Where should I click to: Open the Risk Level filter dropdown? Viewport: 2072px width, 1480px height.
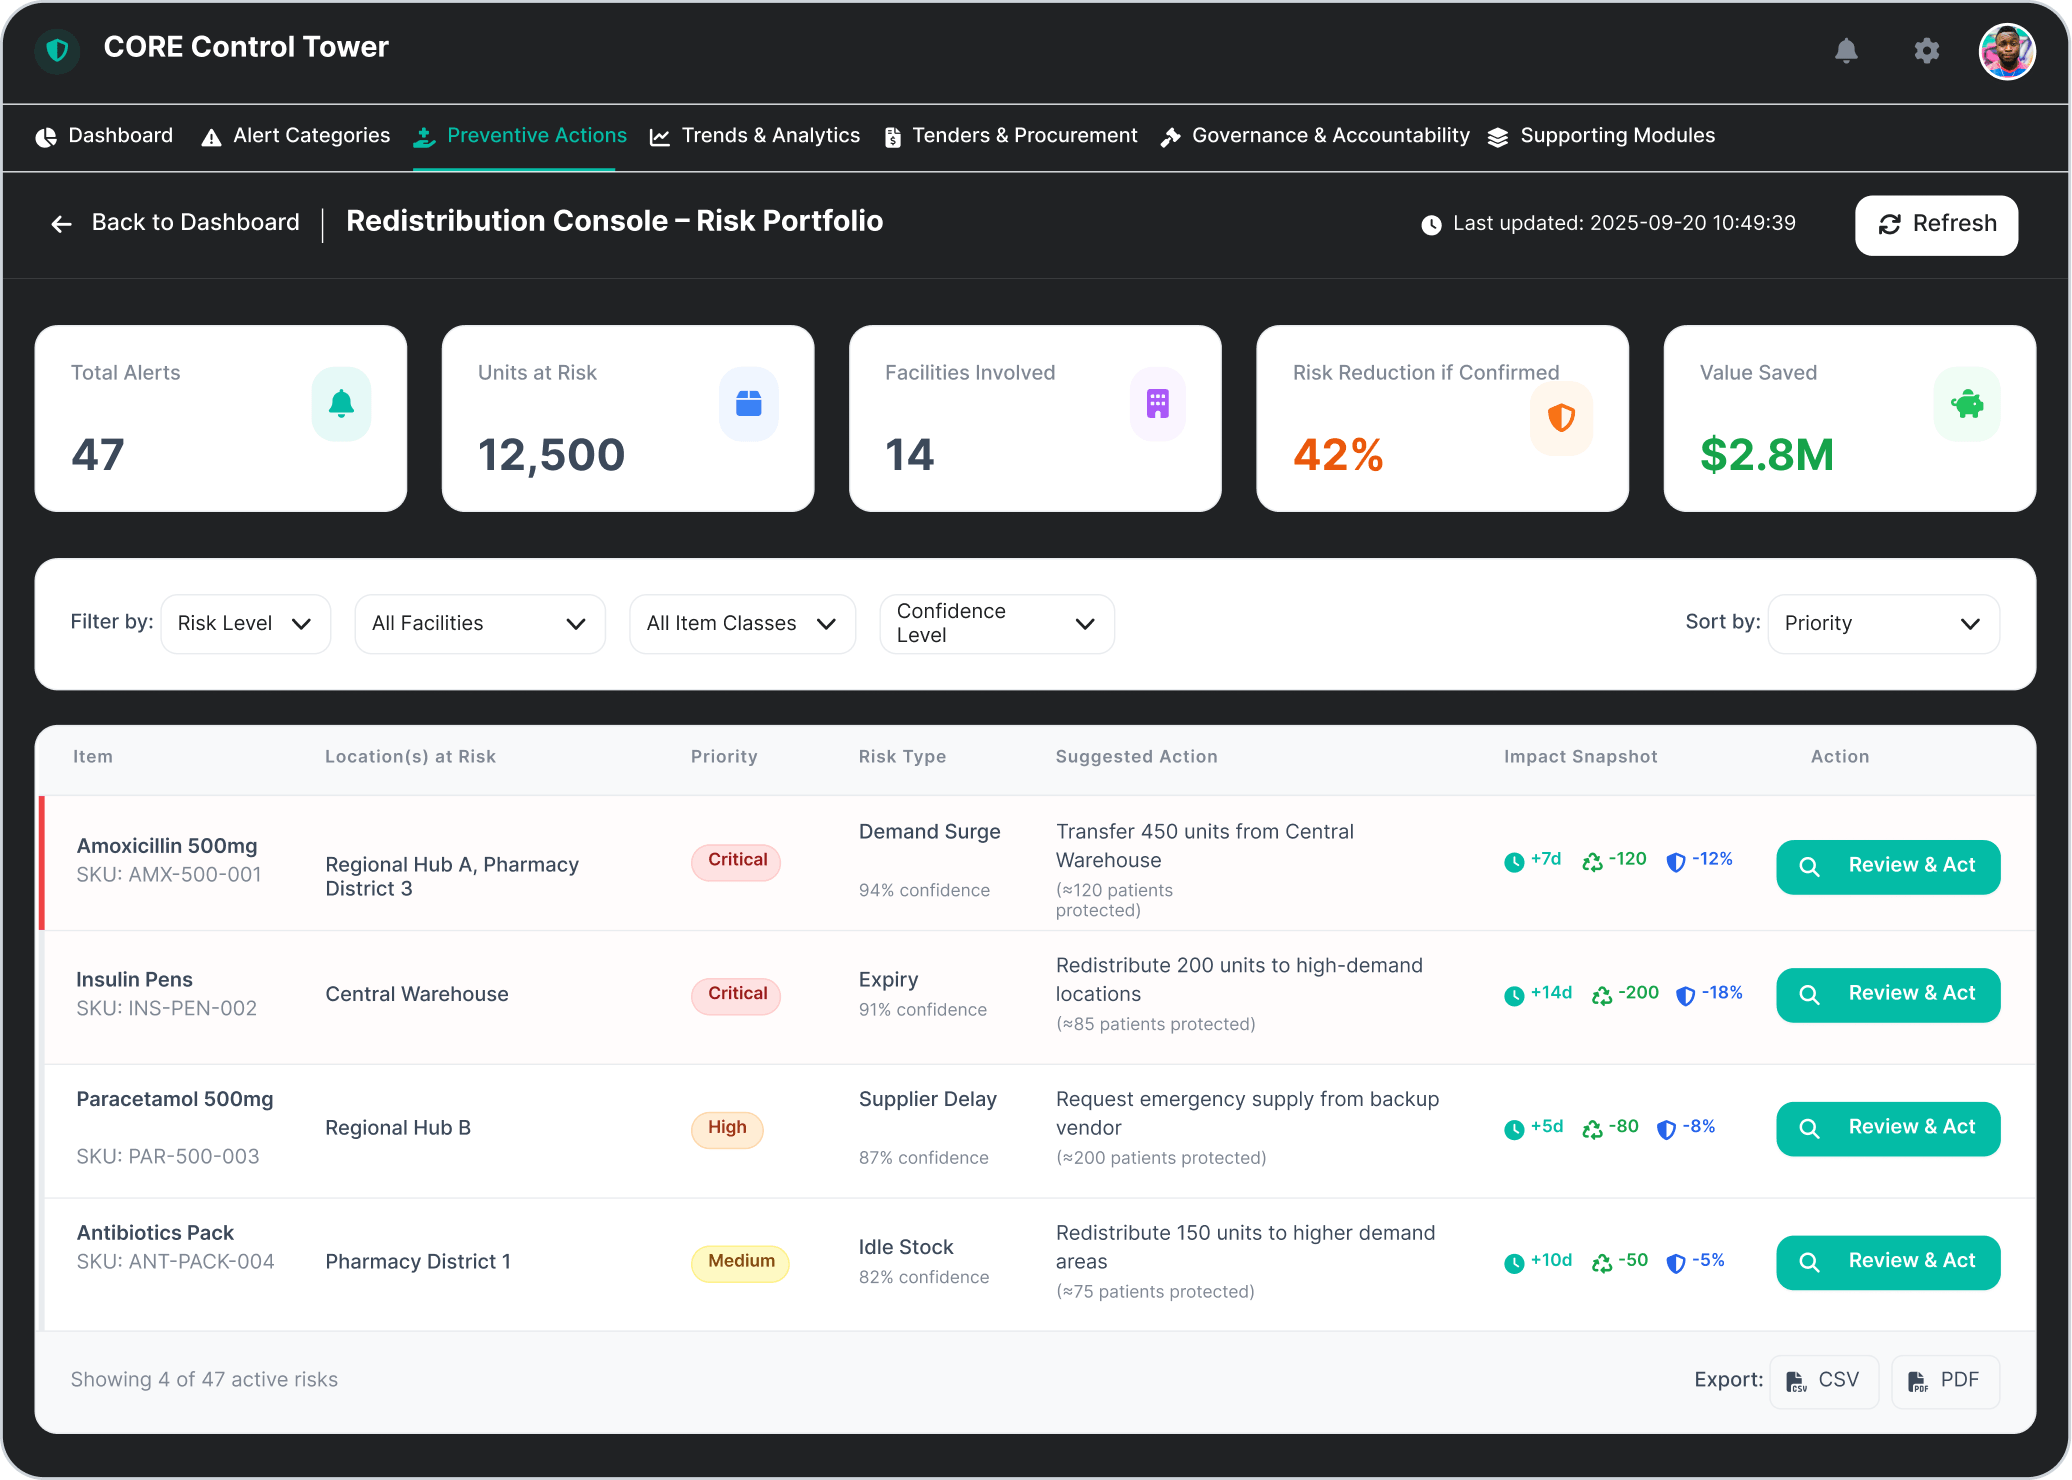(x=245, y=623)
